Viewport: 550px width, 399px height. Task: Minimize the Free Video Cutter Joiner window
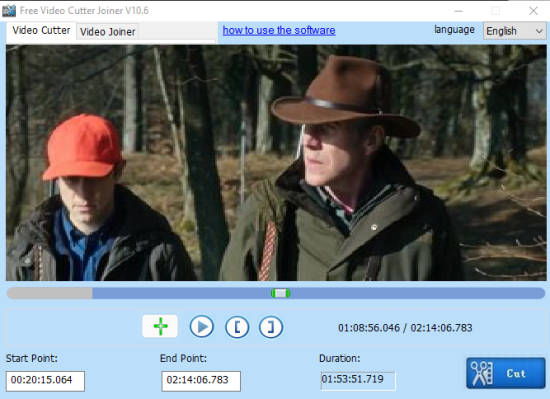pyautogui.click(x=458, y=11)
